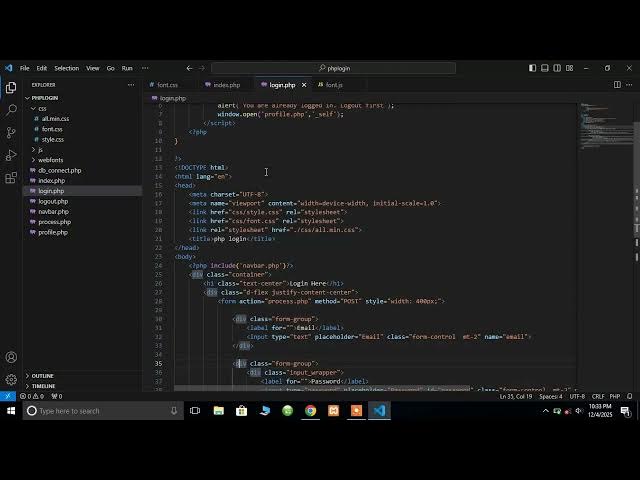The height and width of the screenshot is (480, 640).
Task: Open the Explorer view in activity bar
Action: (11, 87)
